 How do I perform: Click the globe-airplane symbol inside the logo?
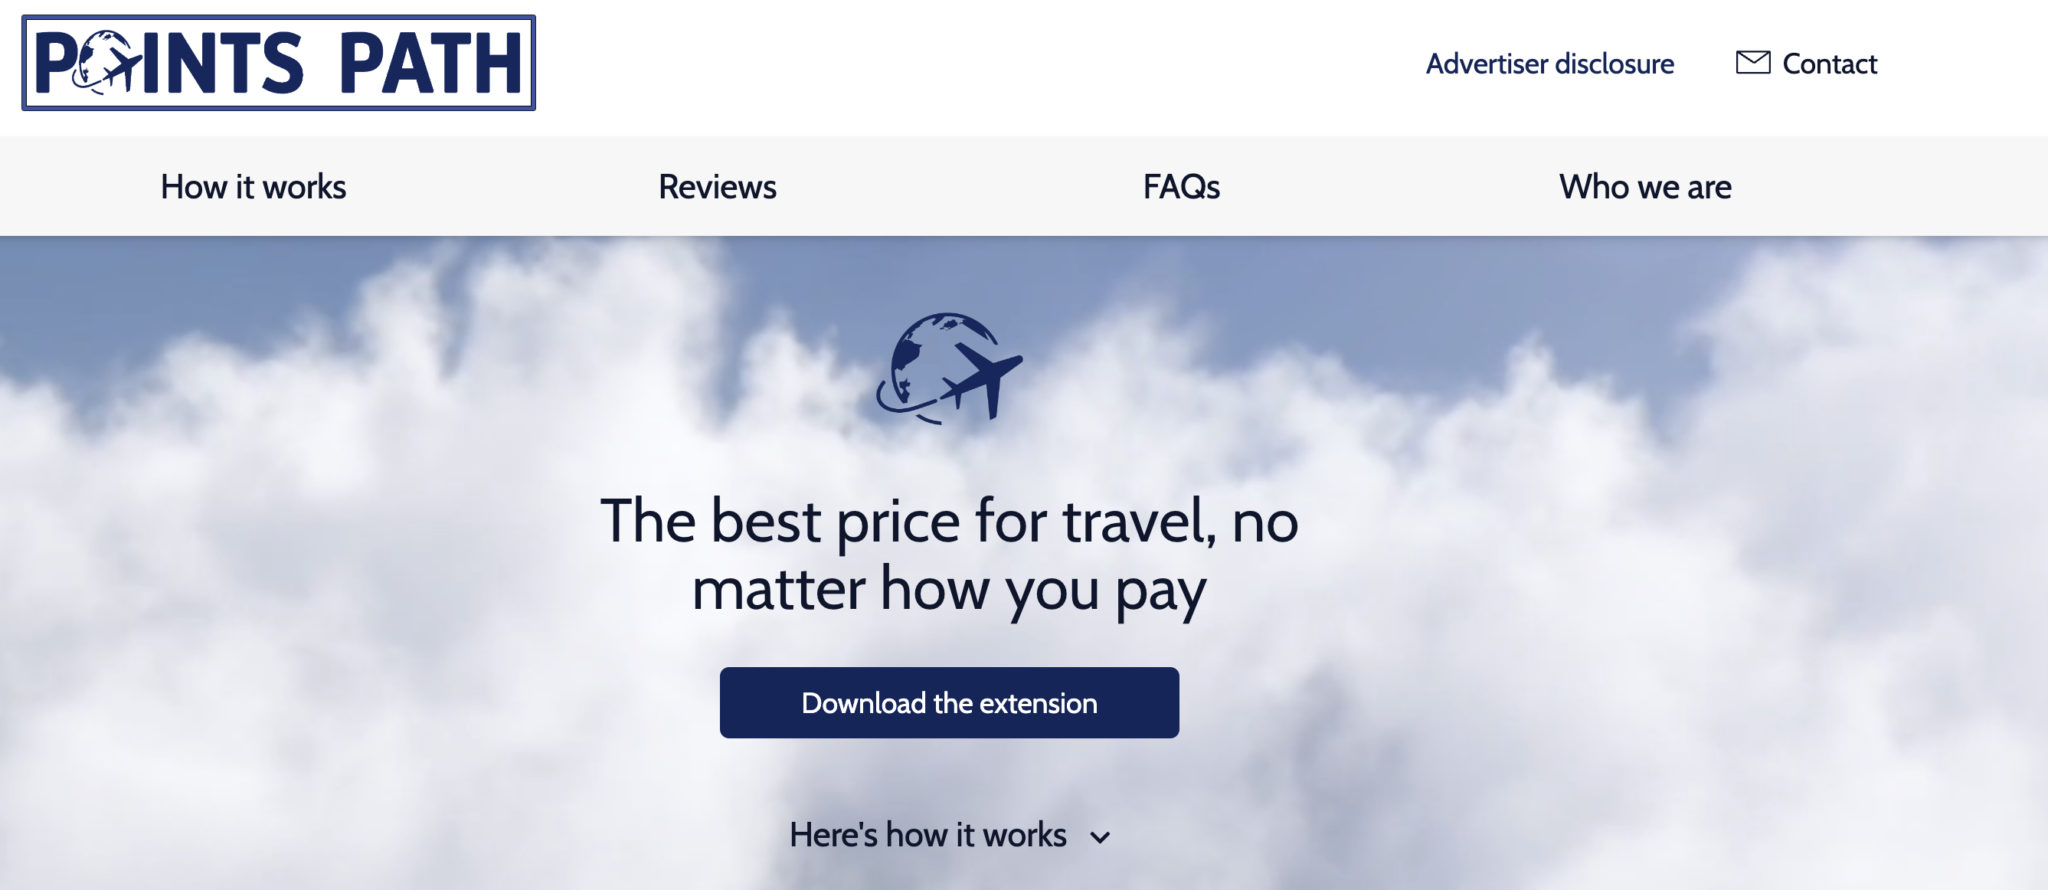[107, 63]
